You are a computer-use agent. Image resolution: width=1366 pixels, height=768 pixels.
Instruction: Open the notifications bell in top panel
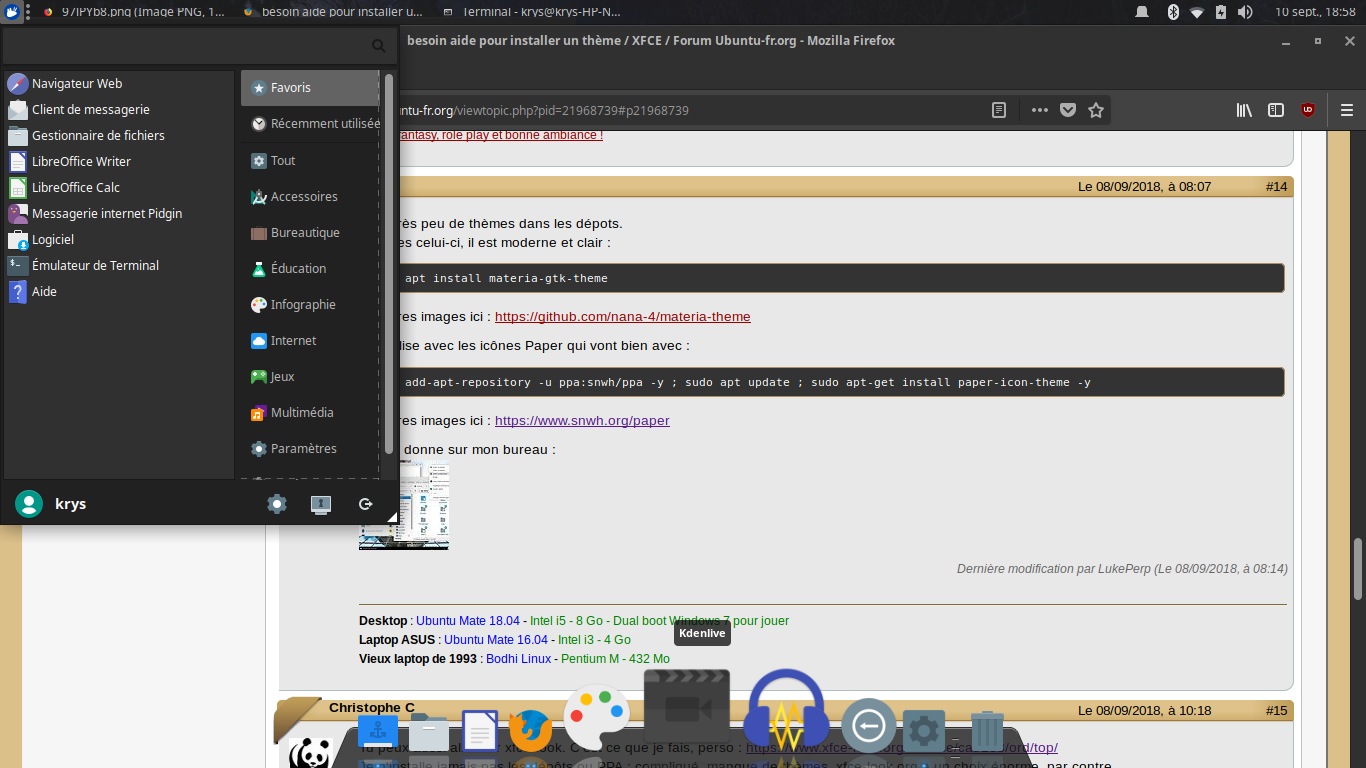pos(1143,12)
